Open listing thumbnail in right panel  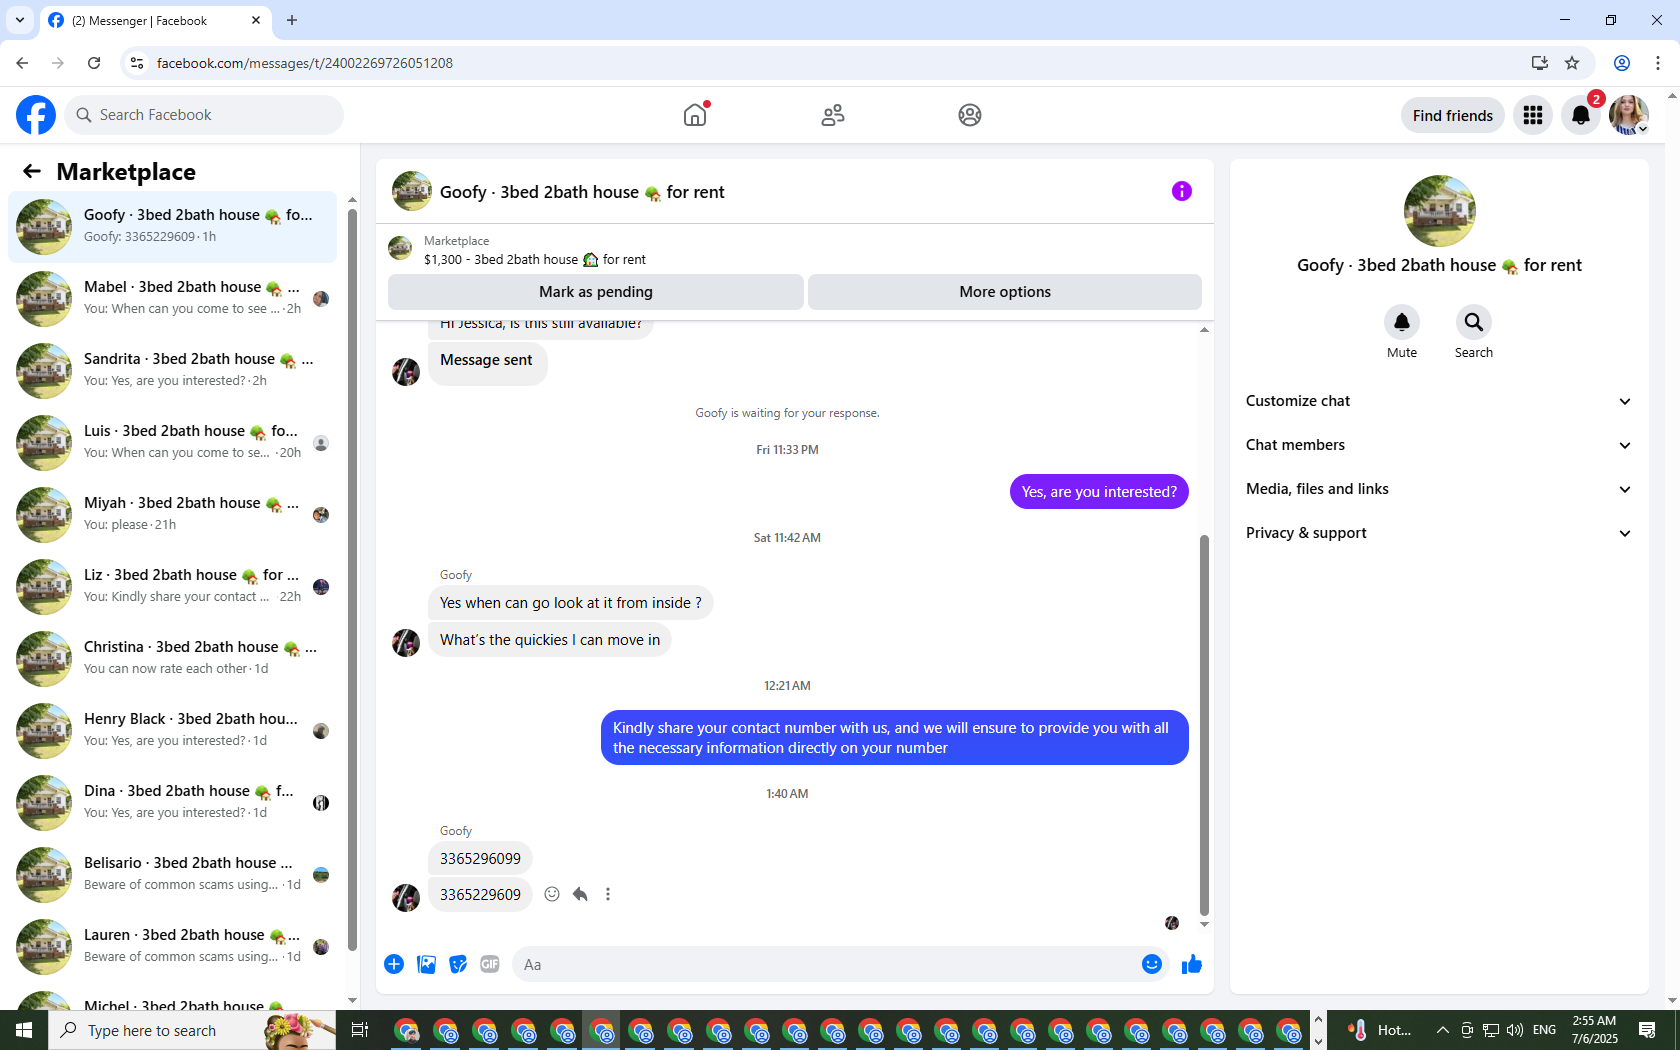1440,211
